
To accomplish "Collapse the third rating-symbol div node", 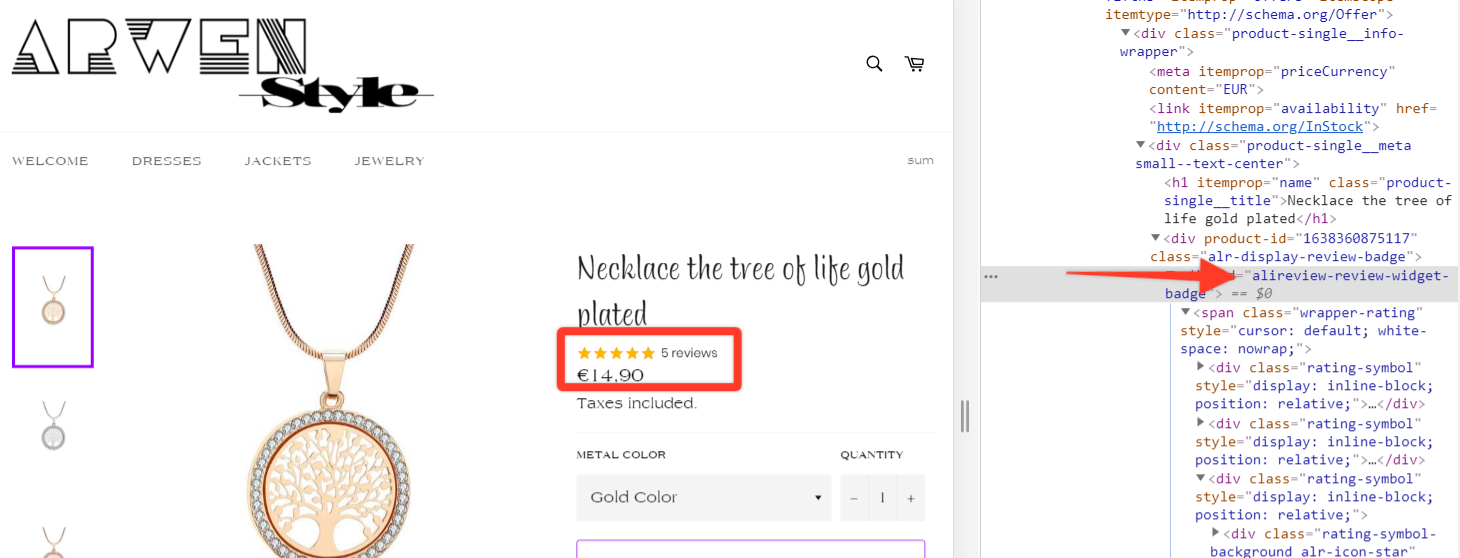I will point(1201,479).
